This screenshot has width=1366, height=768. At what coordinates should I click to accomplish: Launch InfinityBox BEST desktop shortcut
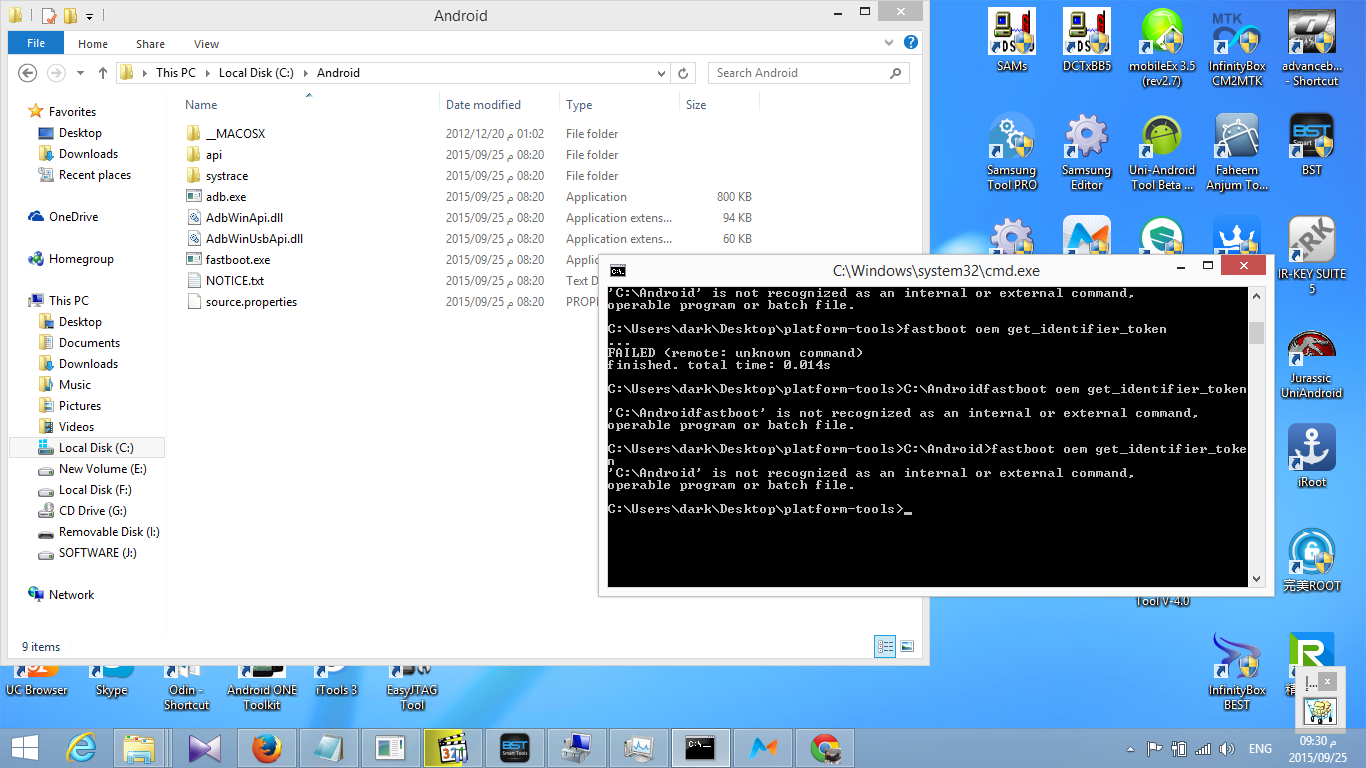click(1237, 672)
